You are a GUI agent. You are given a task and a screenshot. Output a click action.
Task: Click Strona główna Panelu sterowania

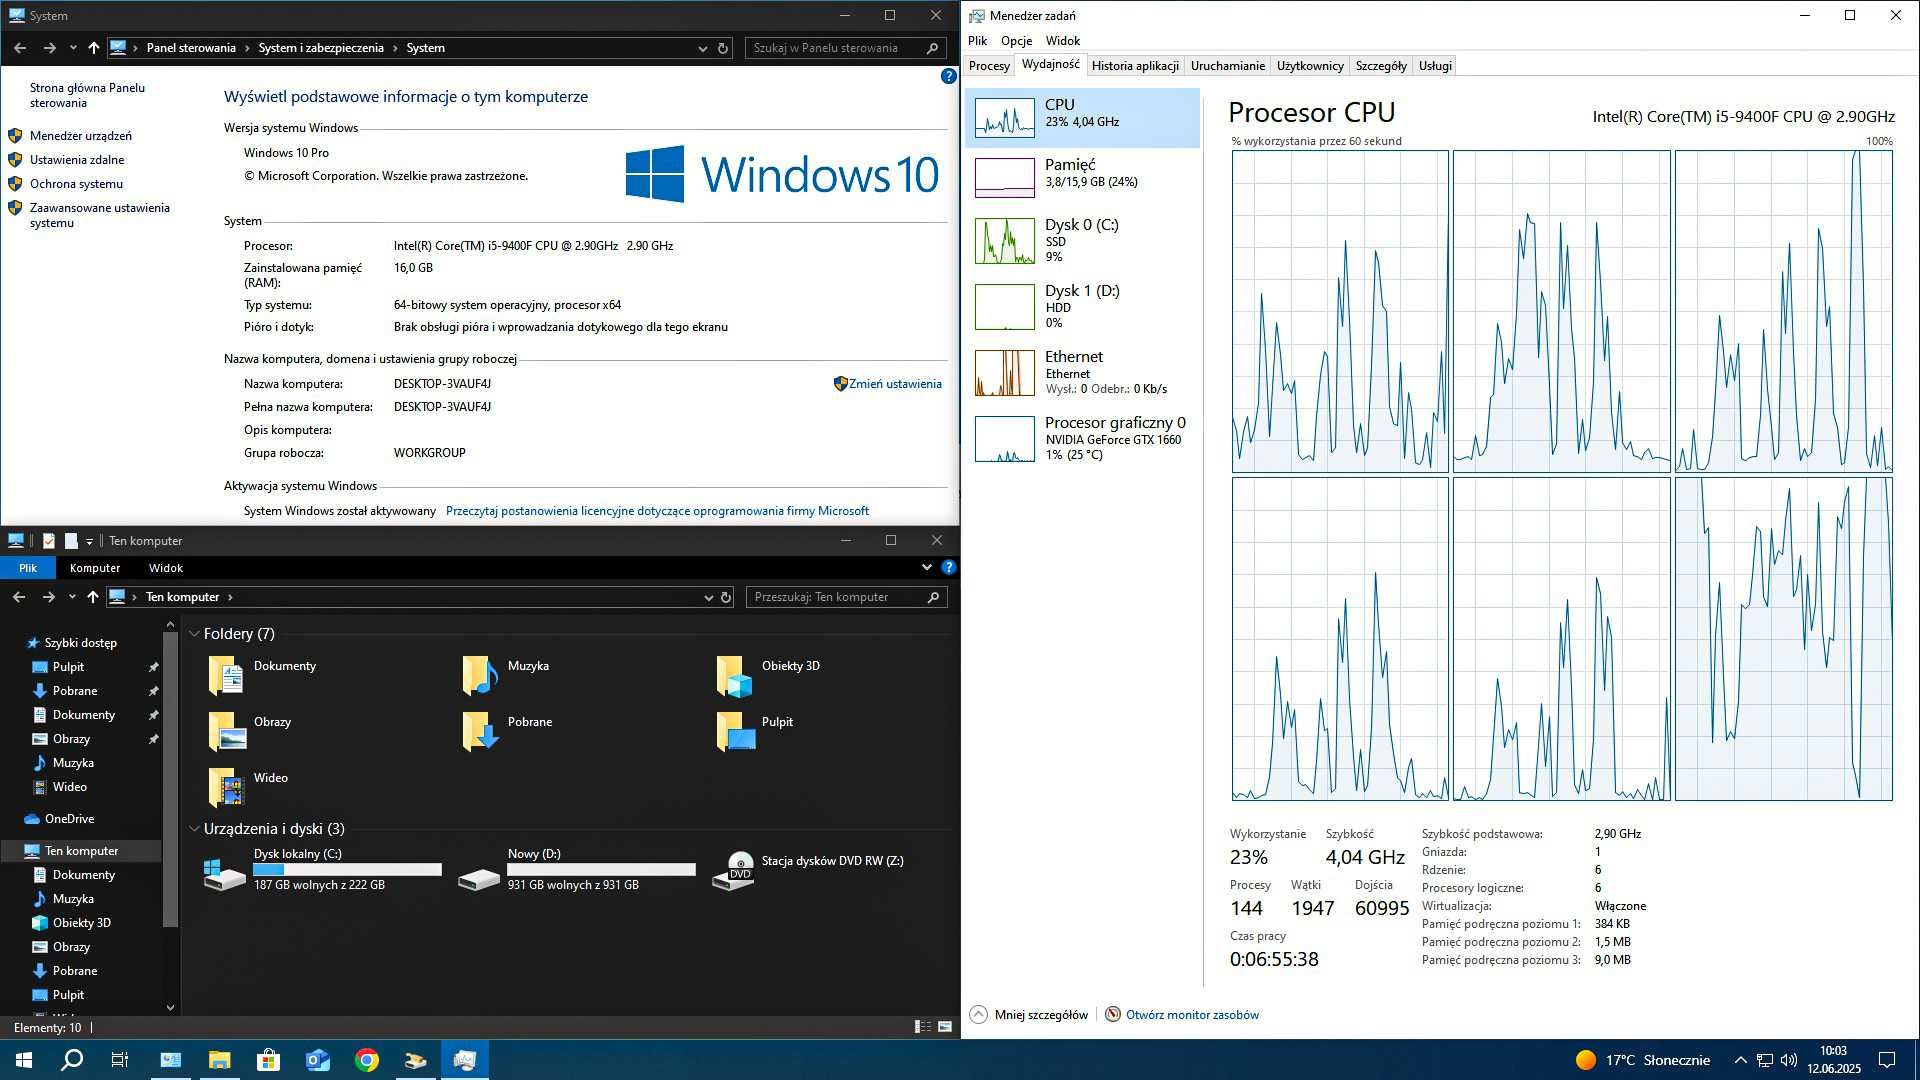pyautogui.click(x=87, y=95)
